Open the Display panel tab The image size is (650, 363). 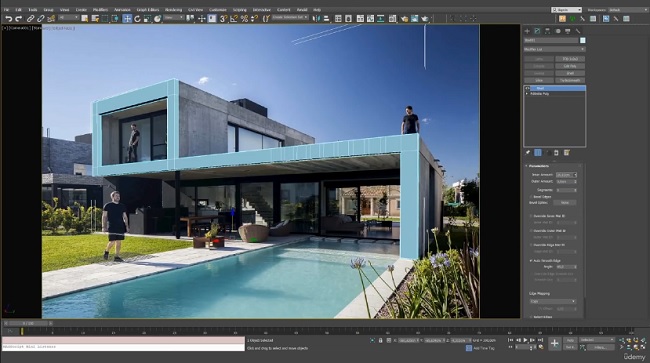(x=568, y=31)
